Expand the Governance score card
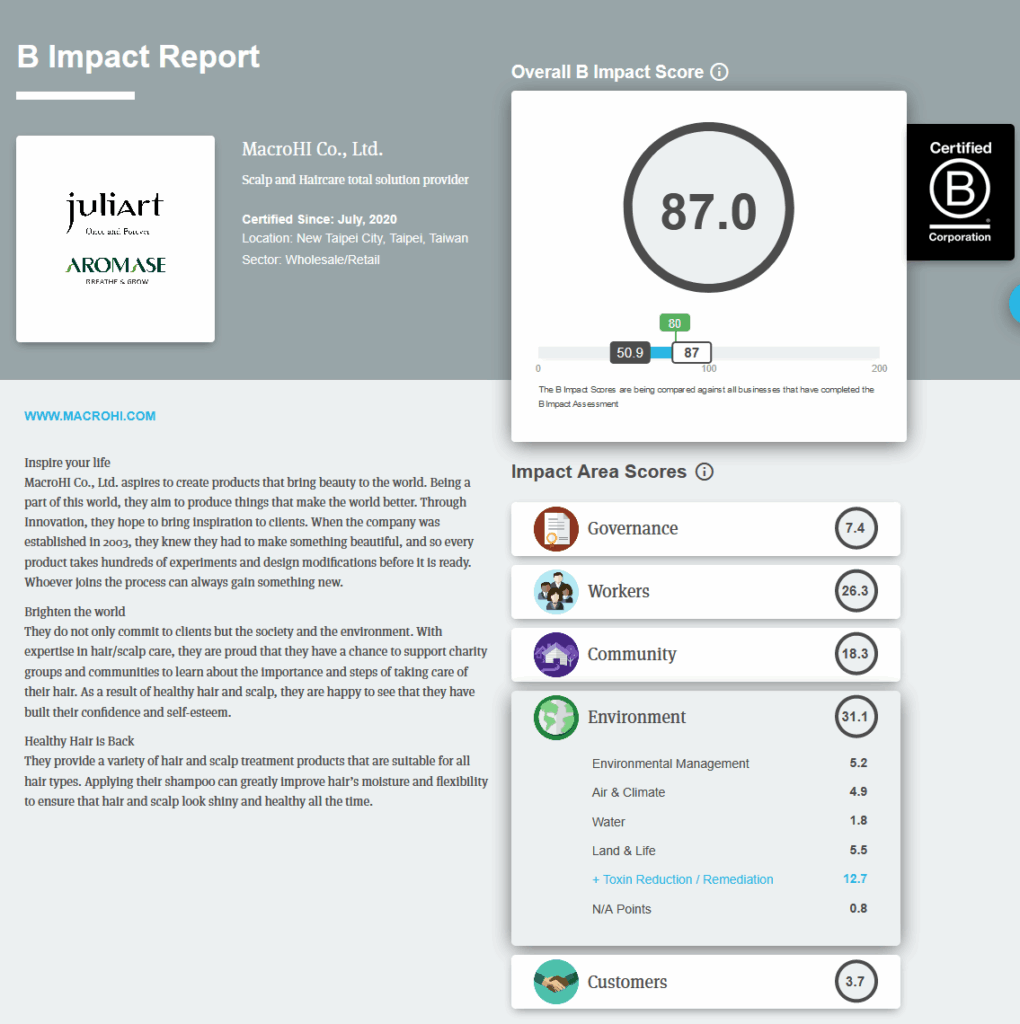1020x1024 pixels. pyautogui.click(x=705, y=529)
